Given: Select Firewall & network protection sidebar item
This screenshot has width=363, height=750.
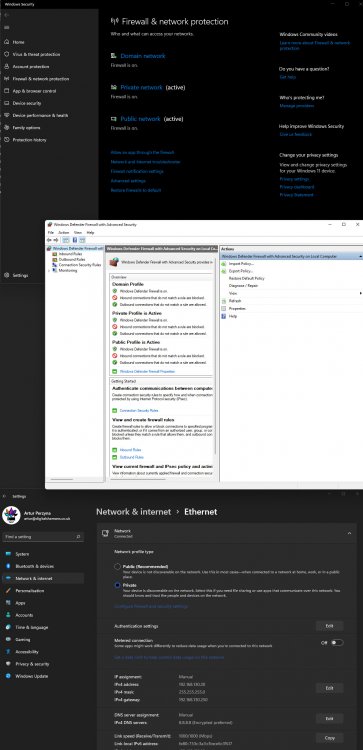Looking at the screenshot, I should click(41, 79).
